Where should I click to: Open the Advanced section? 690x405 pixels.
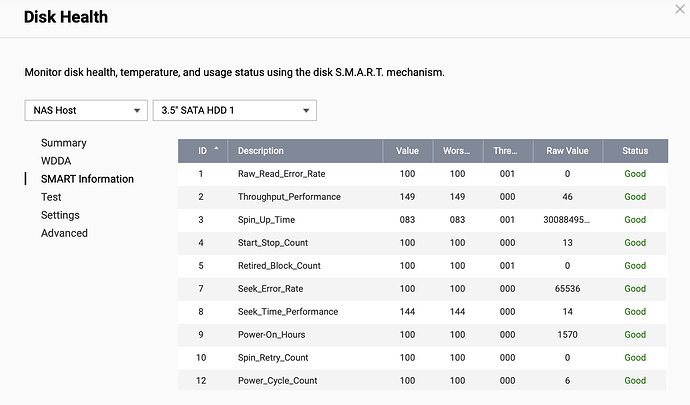coord(64,233)
